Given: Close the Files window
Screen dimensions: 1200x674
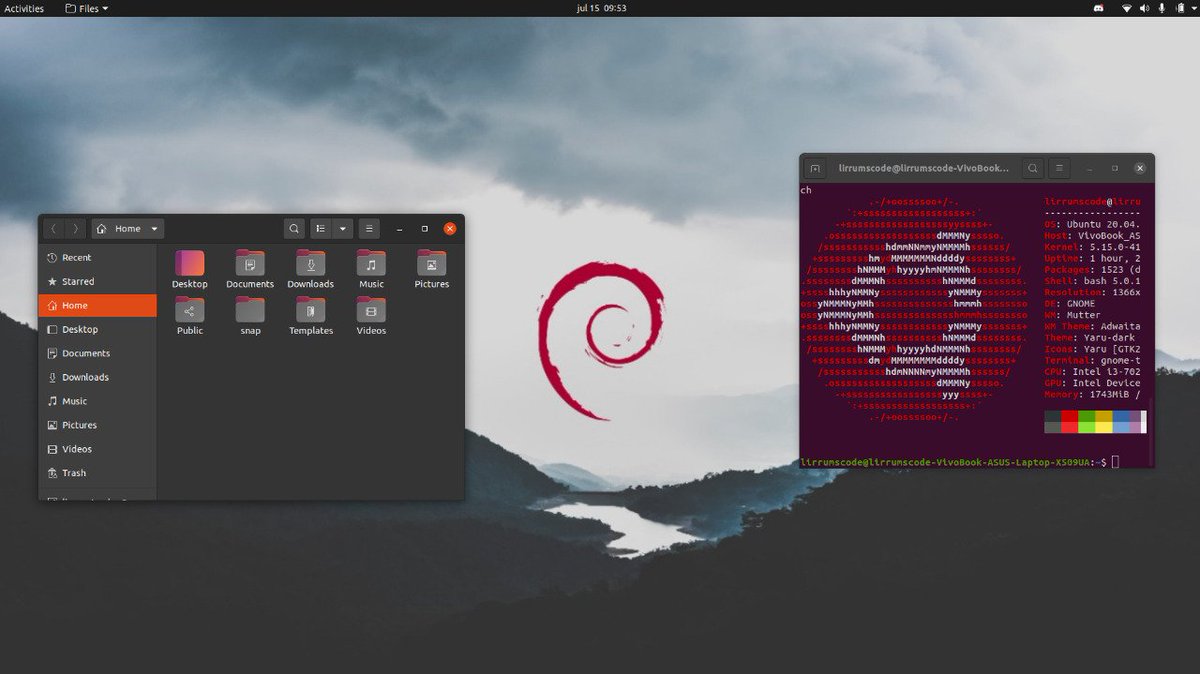Looking at the screenshot, I should click(450, 229).
